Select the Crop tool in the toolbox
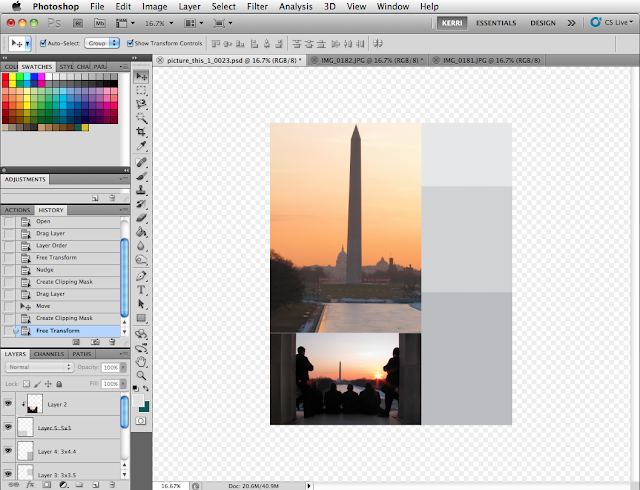Viewport: 640px width, 490px height. coord(141,133)
